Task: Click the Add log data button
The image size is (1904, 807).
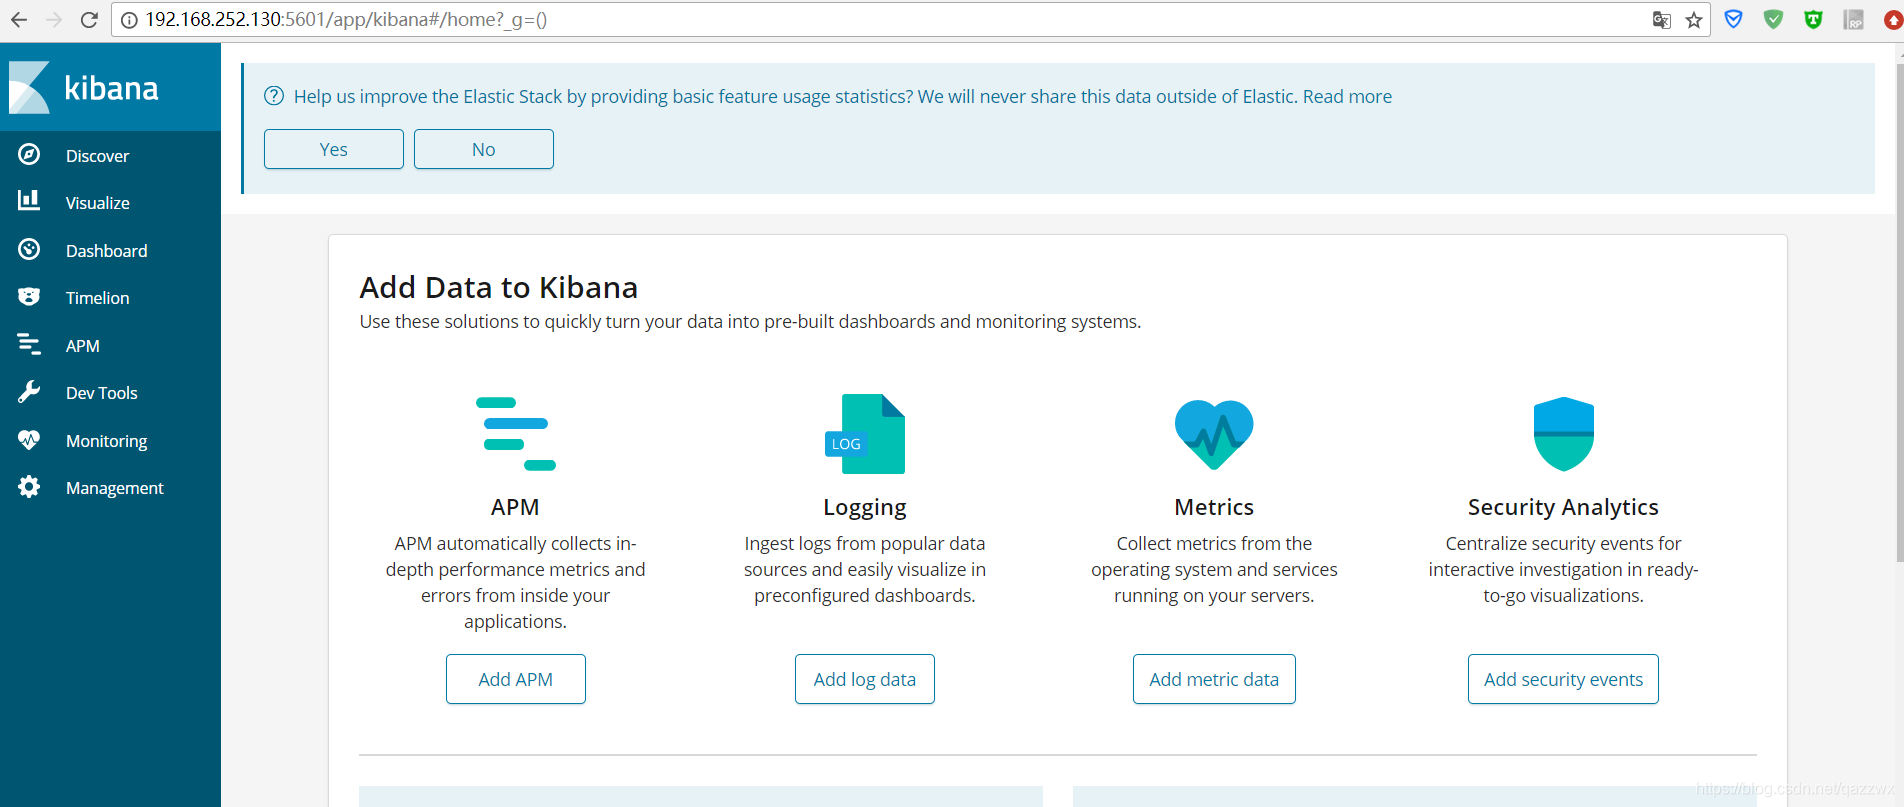Action: pos(865,679)
